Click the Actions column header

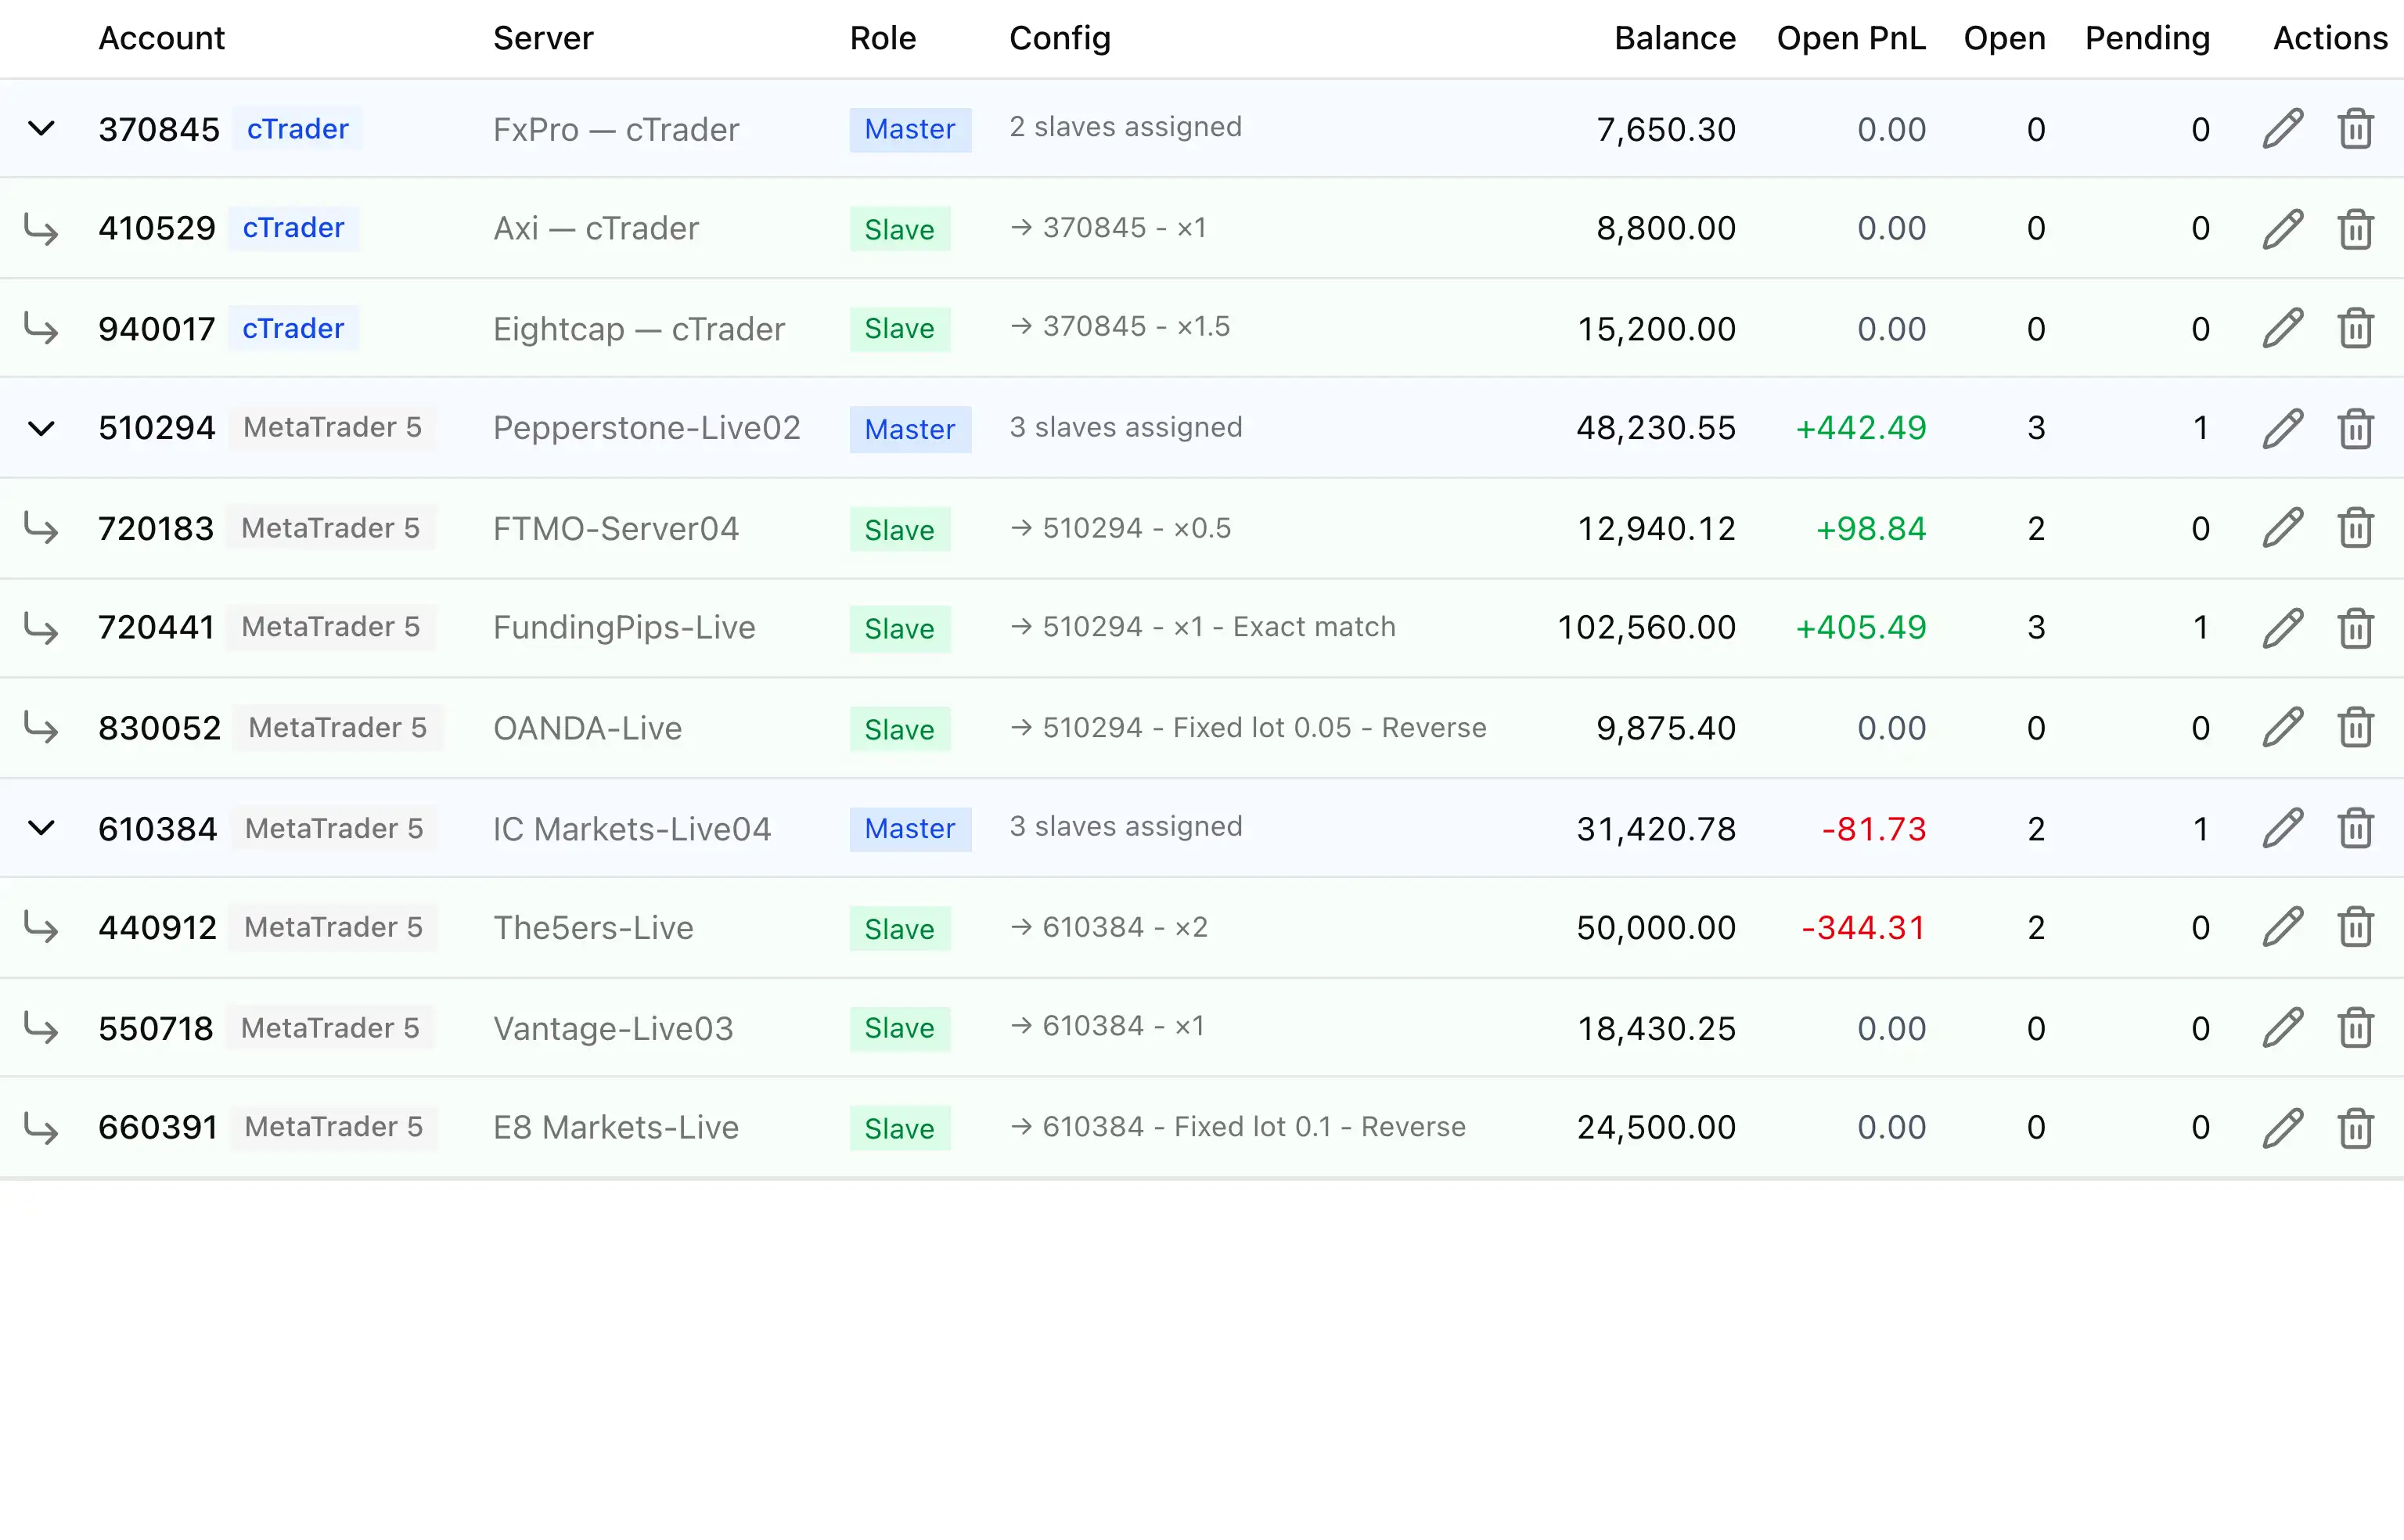(2330, 38)
